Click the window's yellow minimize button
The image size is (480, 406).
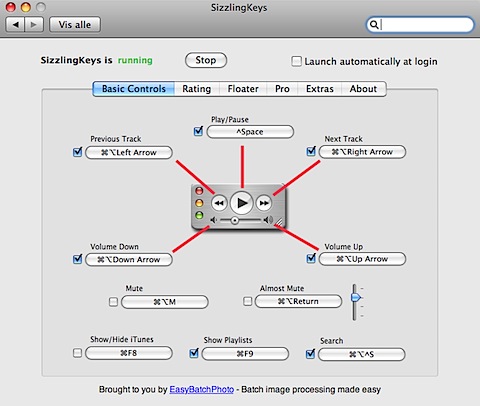pos(26,7)
